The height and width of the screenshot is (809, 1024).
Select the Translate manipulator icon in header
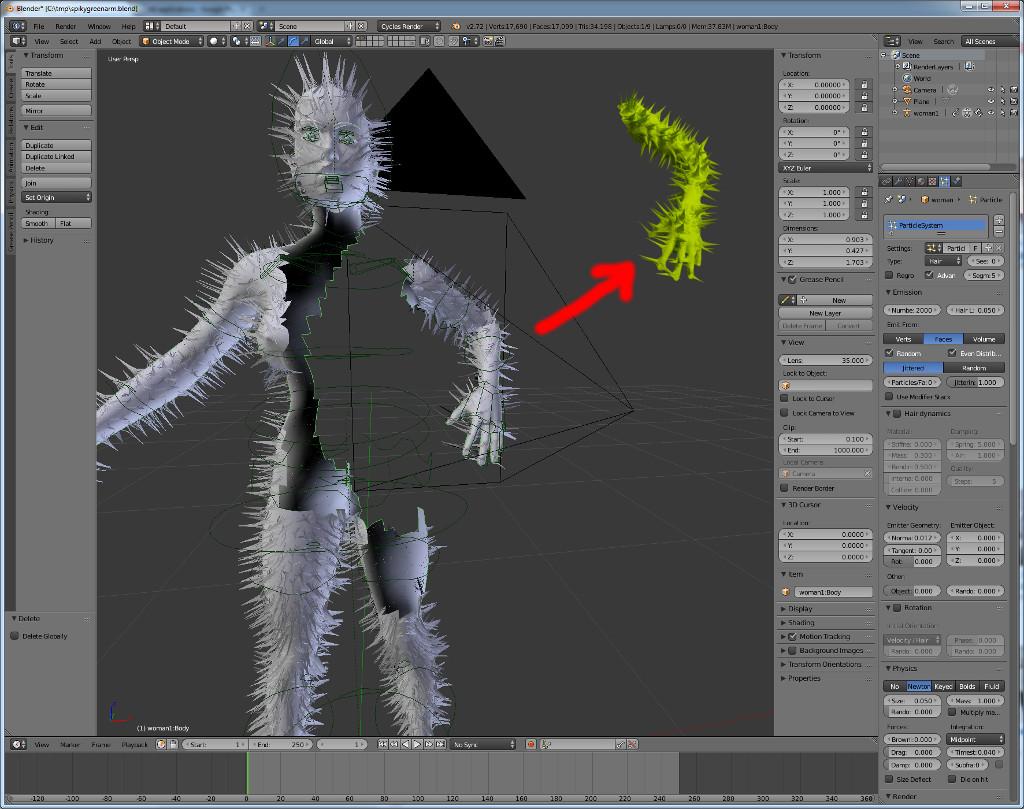(x=281, y=41)
